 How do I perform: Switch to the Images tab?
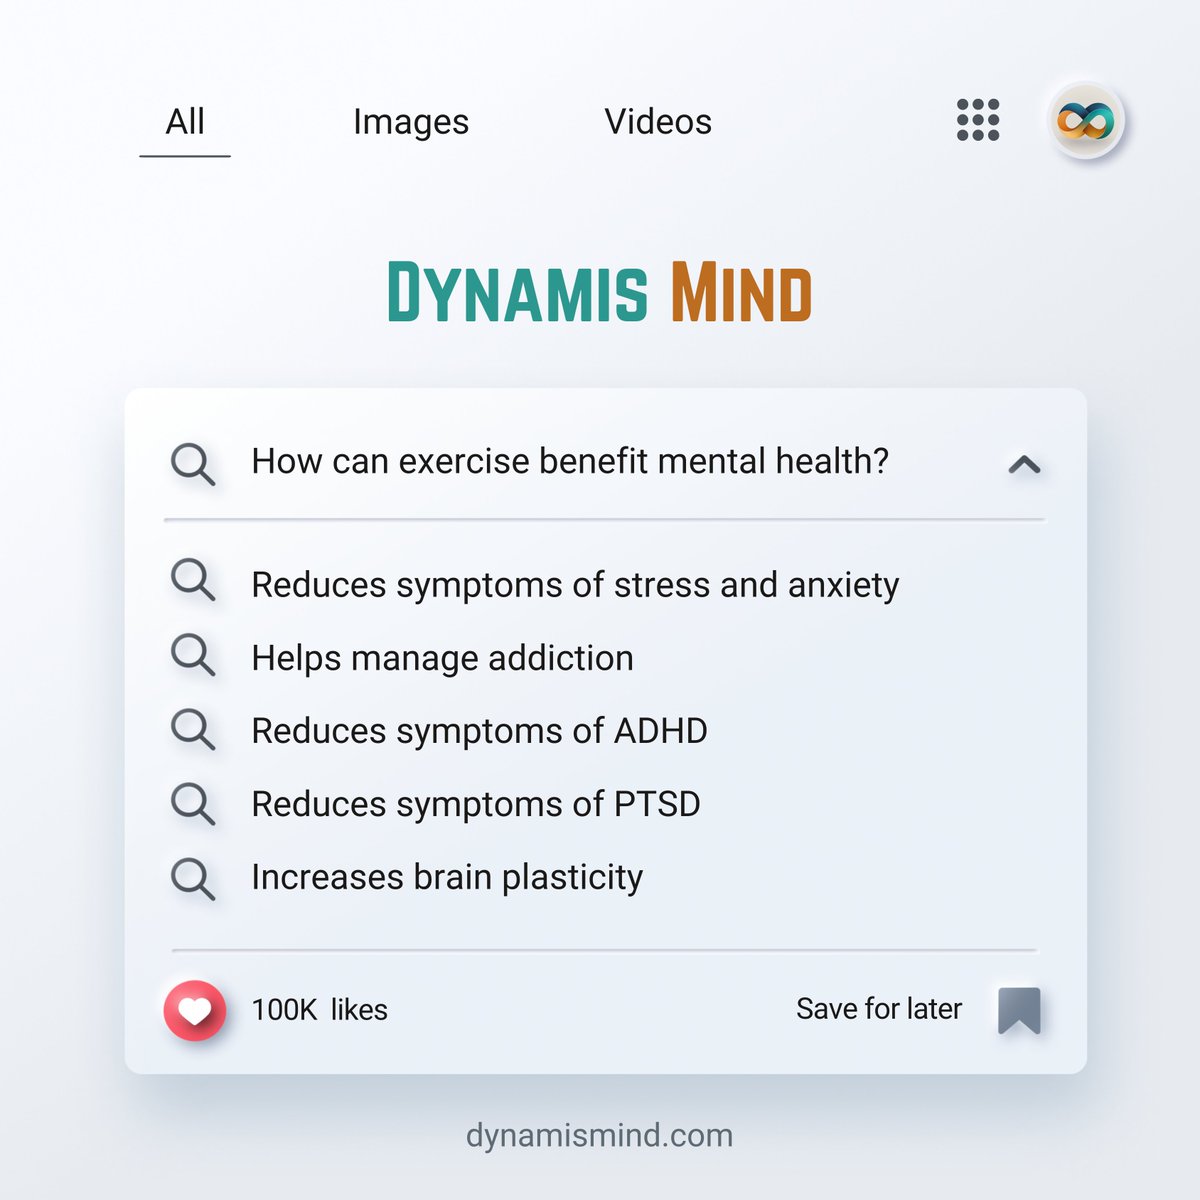[411, 122]
